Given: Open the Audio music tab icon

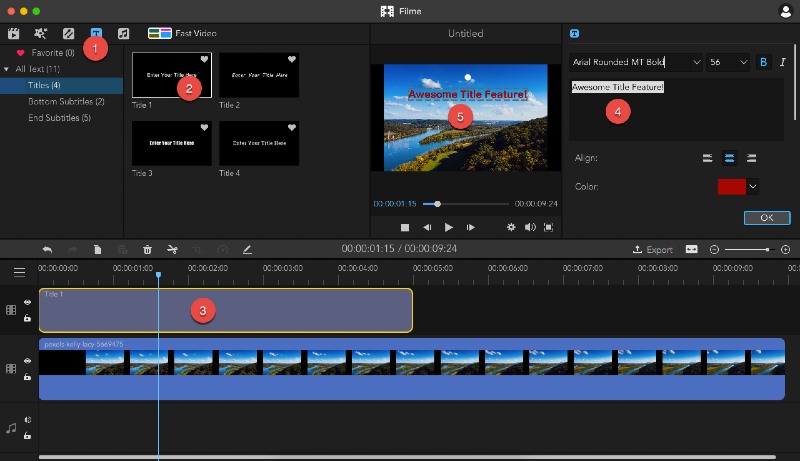Looking at the screenshot, I should pyautogui.click(x=123, y=34).
